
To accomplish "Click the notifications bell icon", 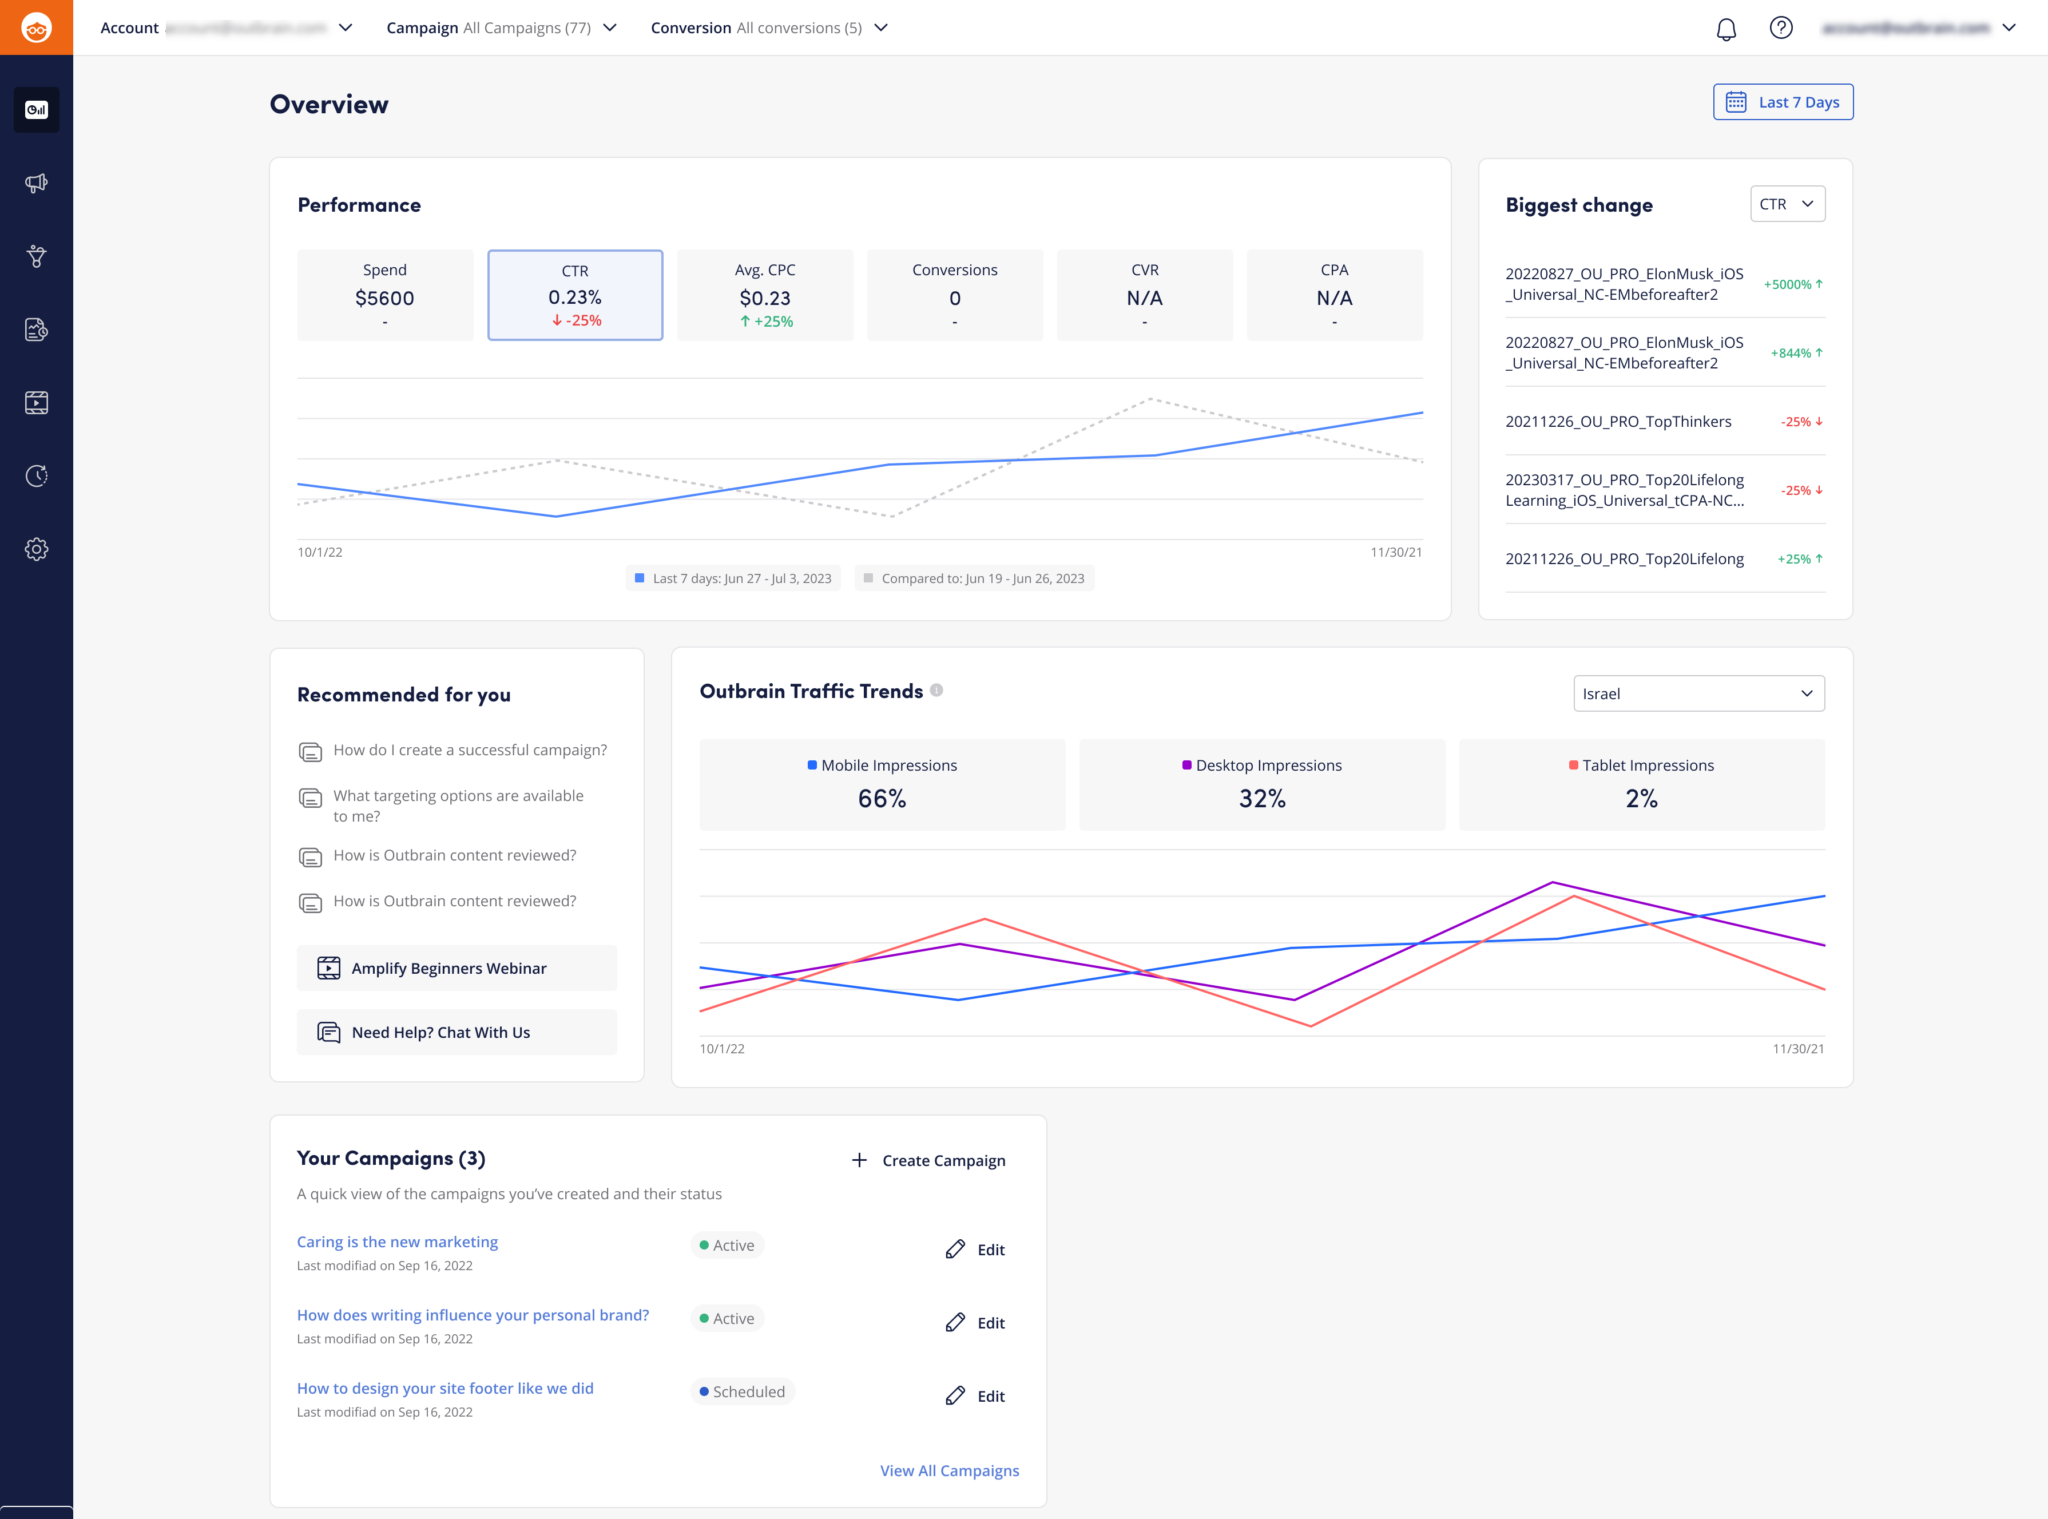I will [x=1724, y=28].
